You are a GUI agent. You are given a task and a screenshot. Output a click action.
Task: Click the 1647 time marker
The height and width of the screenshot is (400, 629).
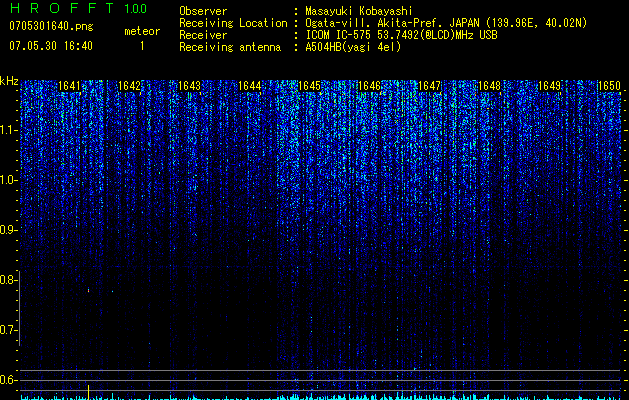pyautogui.click(x=429, y=86)
